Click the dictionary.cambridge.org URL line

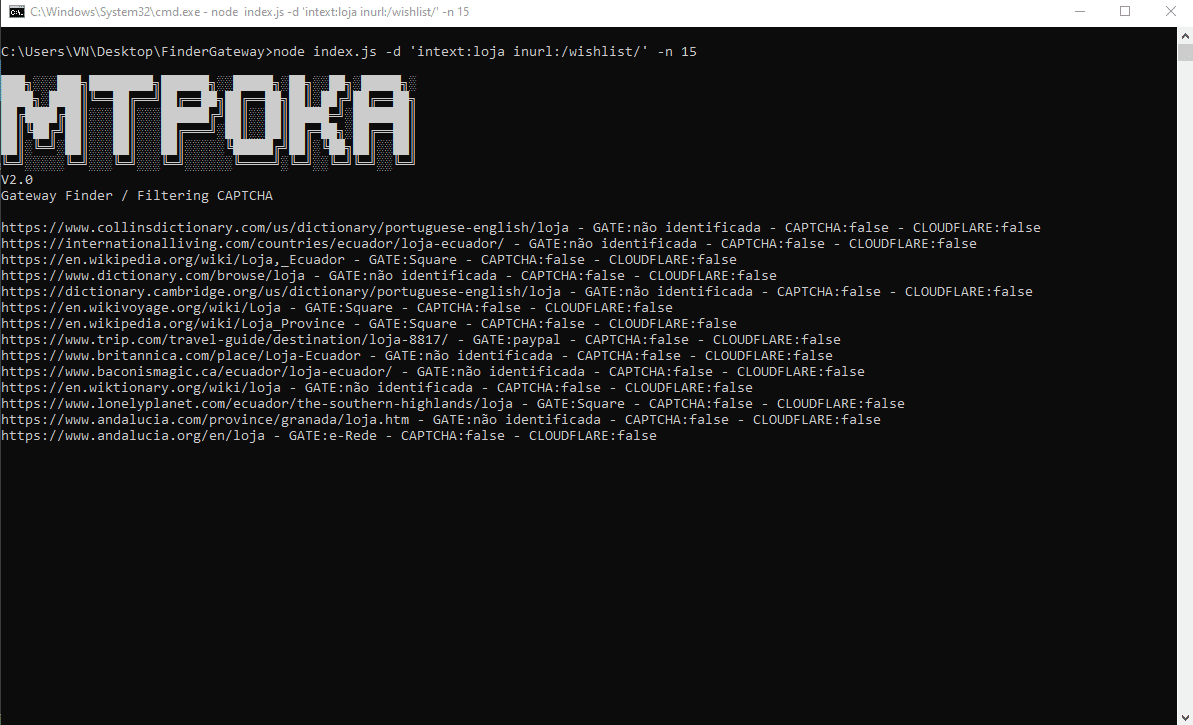tap(517, 291)
